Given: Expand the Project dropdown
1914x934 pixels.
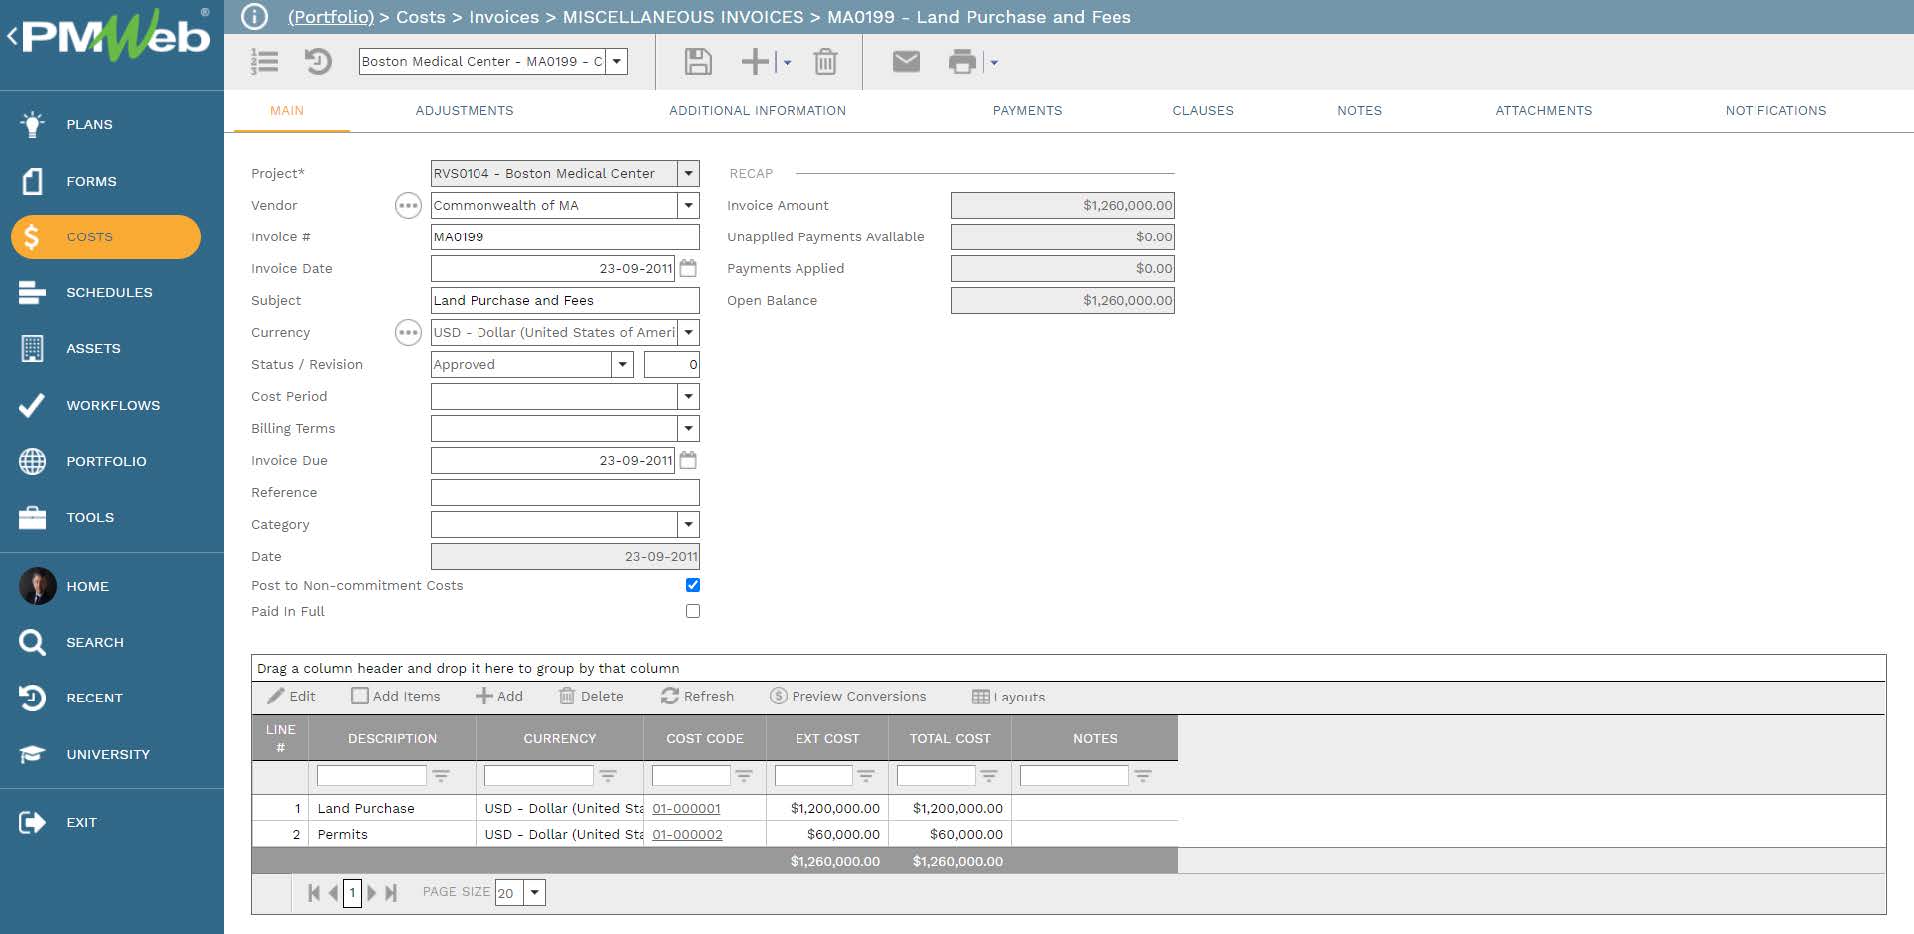Looking at the screenshot, I should (x=688, y=173).
